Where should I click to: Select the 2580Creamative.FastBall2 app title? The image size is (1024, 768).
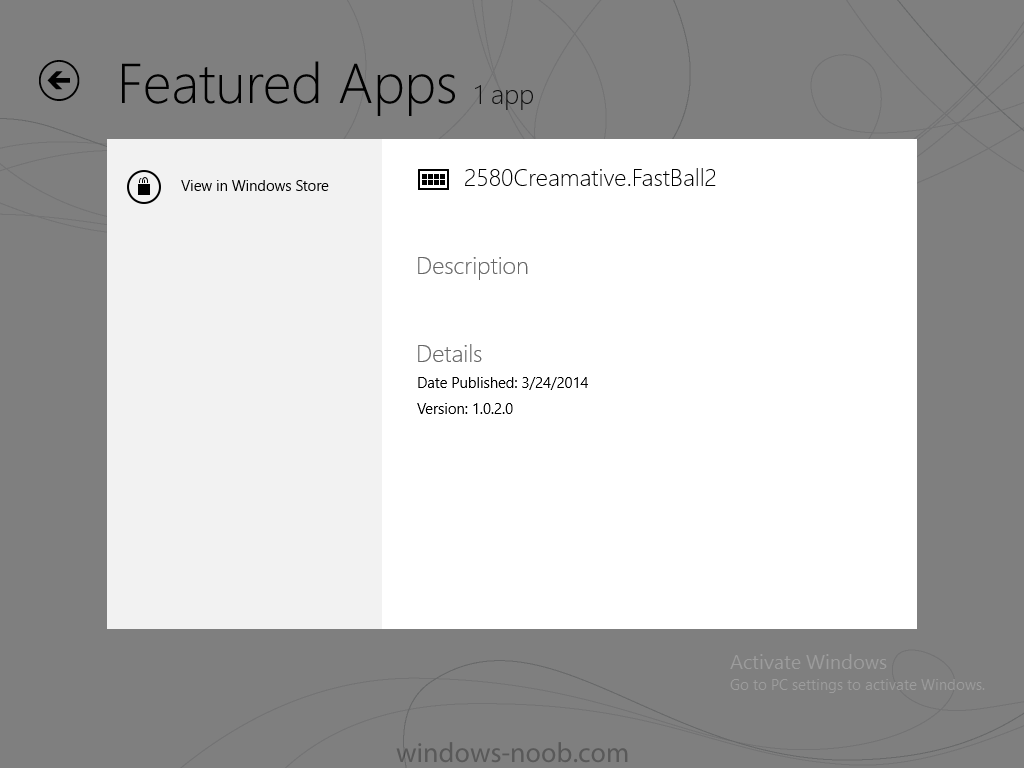coord(590,178)
